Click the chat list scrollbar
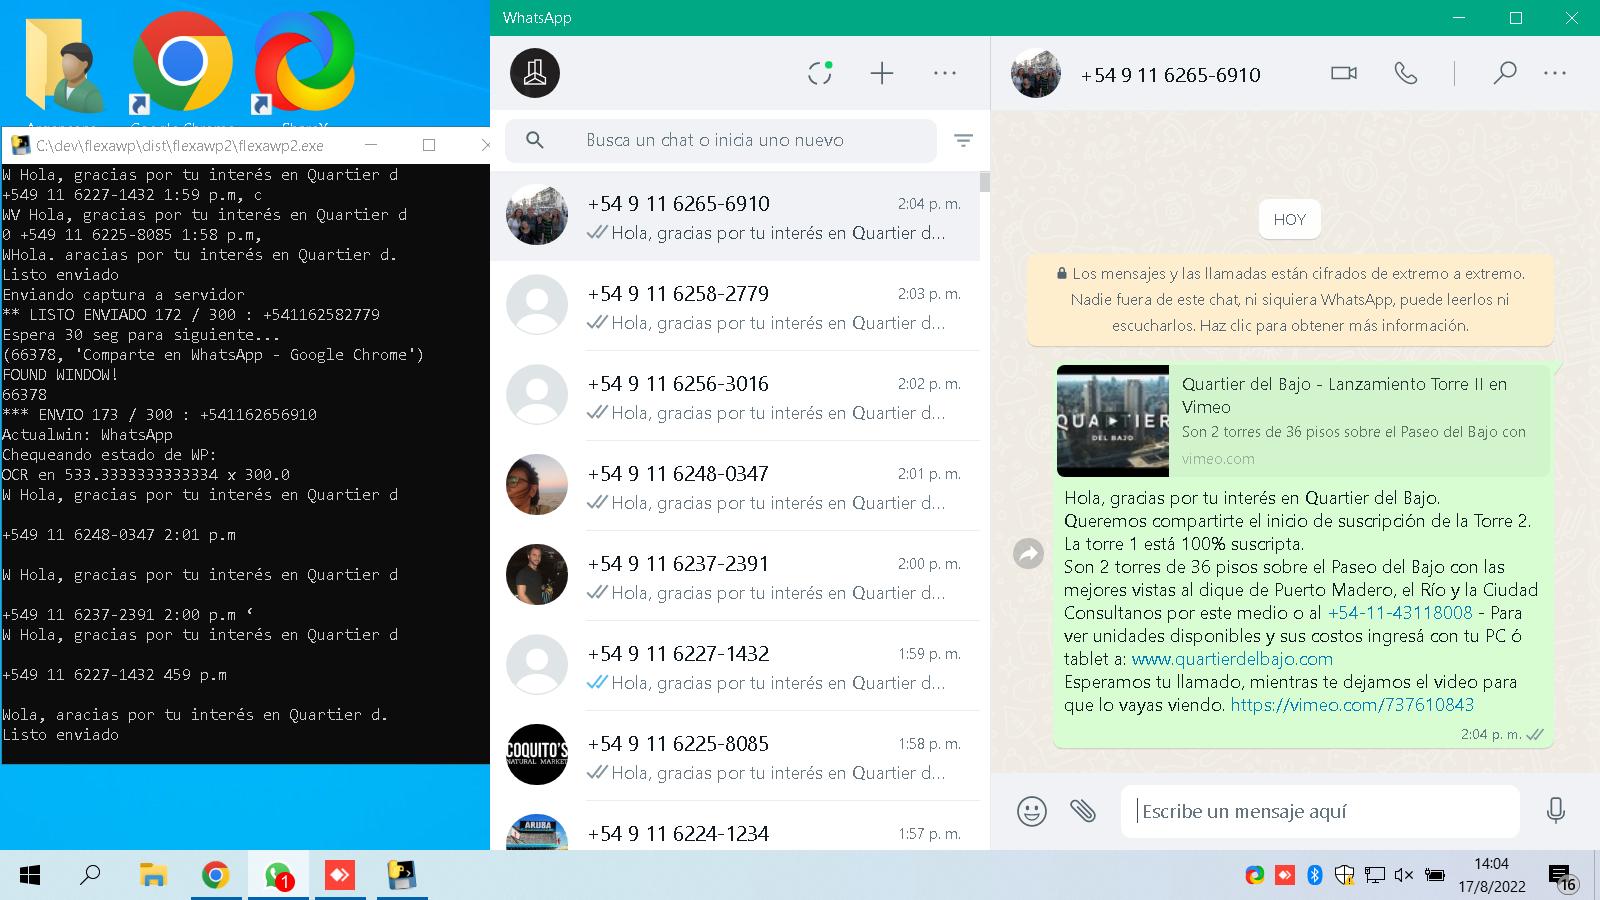The height and width of the screenshot is (900, 1600). click(985, 181)
